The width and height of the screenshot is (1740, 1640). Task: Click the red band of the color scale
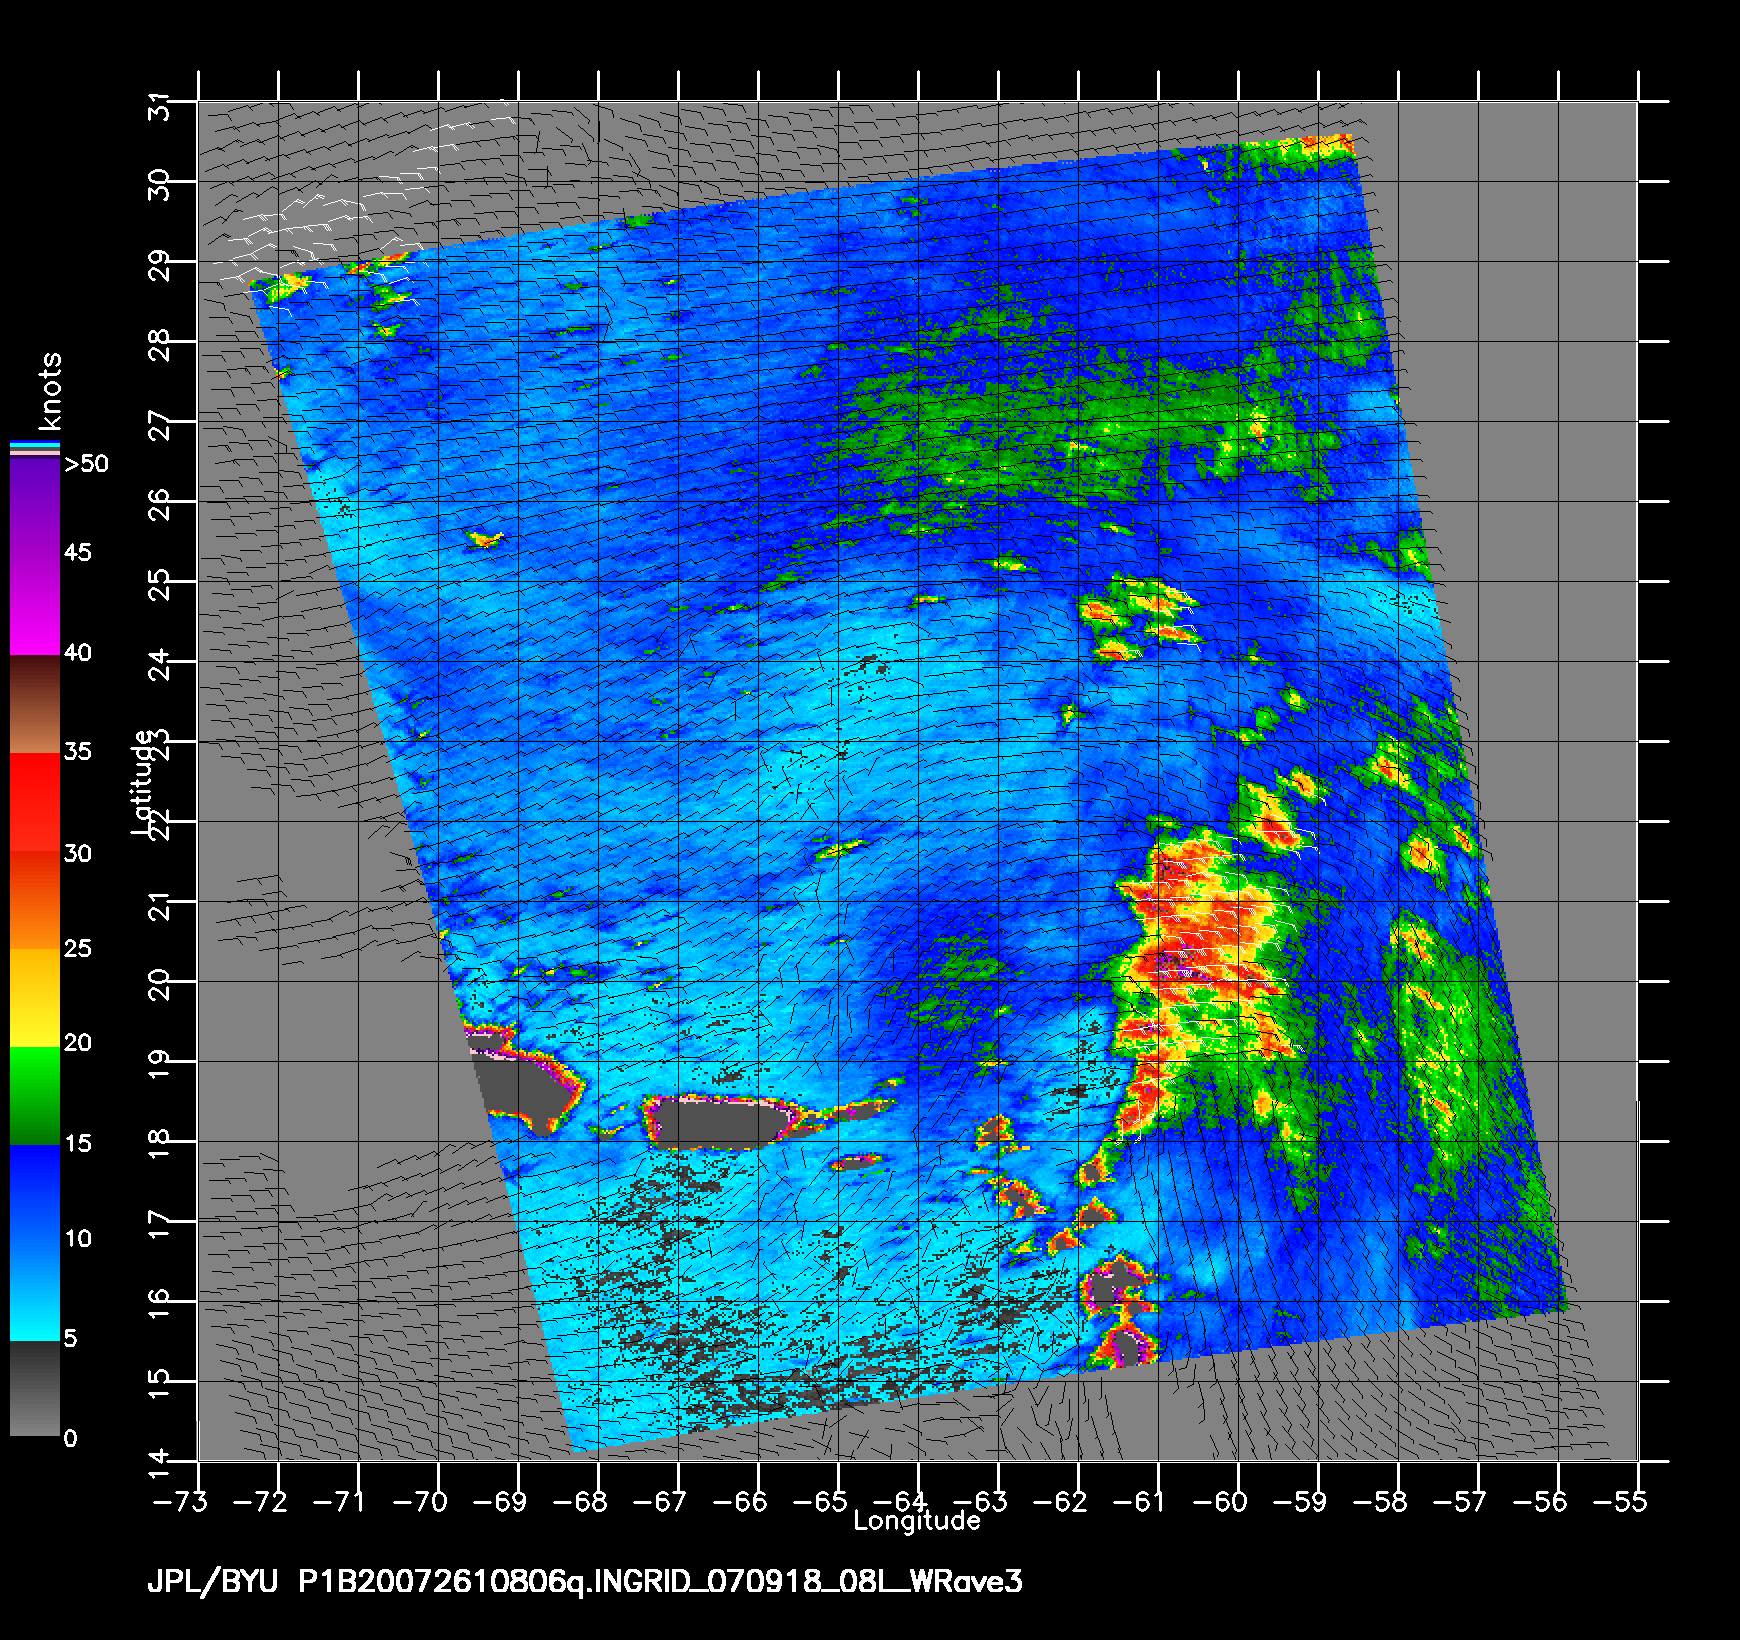click(35, 800)
